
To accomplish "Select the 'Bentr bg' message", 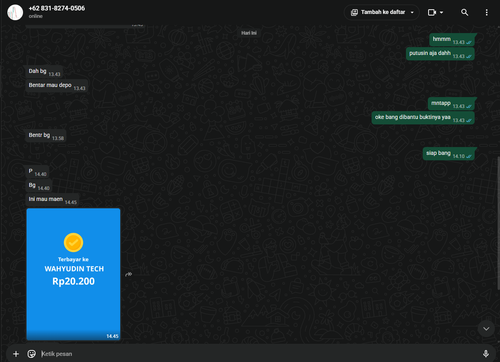I will click(46, 136).
